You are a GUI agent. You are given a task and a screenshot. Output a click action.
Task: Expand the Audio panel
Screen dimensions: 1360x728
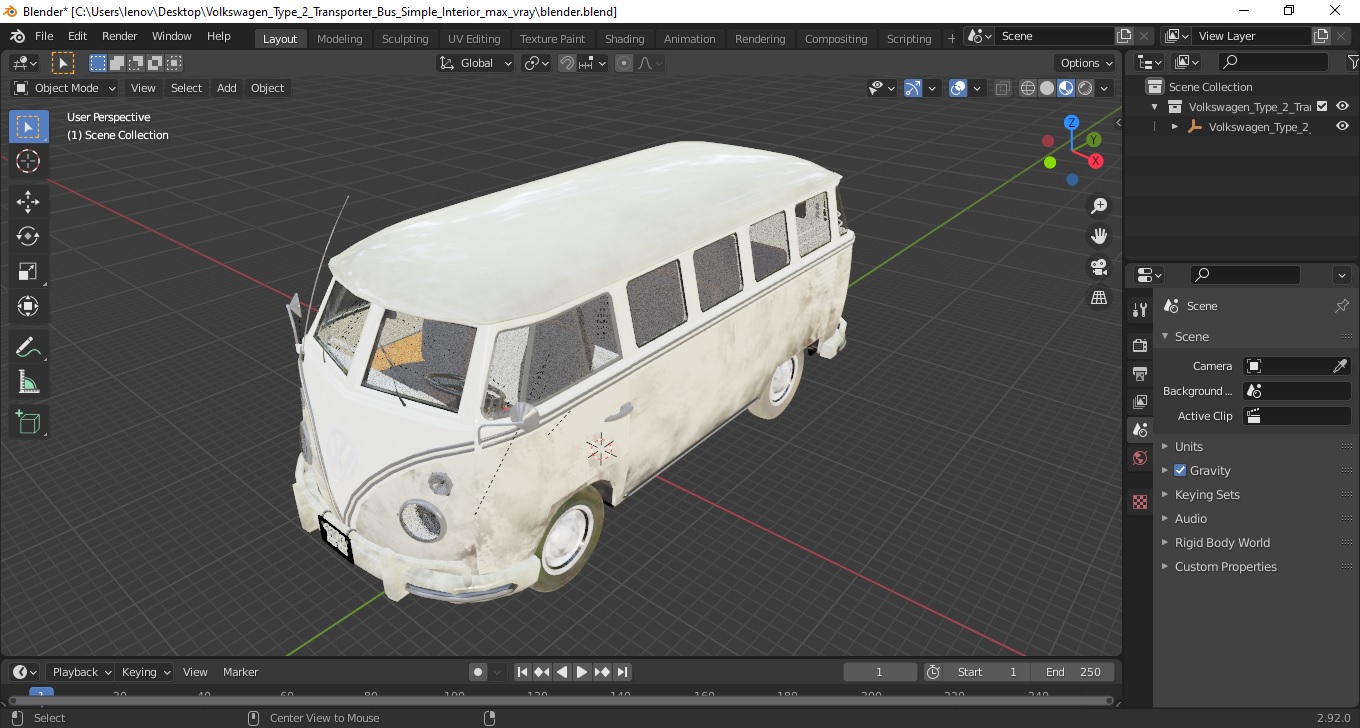tap(1190, 518)
